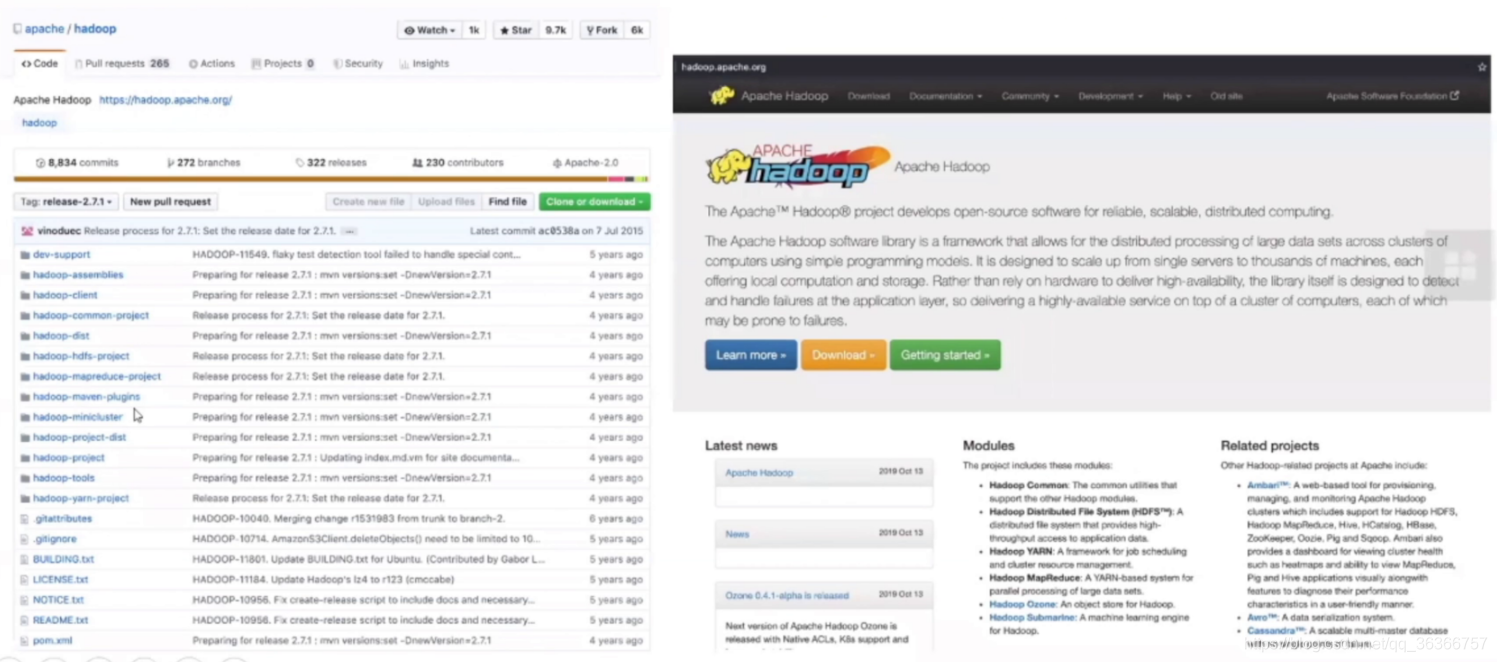This screenshot has width=1497, height=662.
Task: Open the hadoop-mapreduce-project folder
Action: point(97,376)
